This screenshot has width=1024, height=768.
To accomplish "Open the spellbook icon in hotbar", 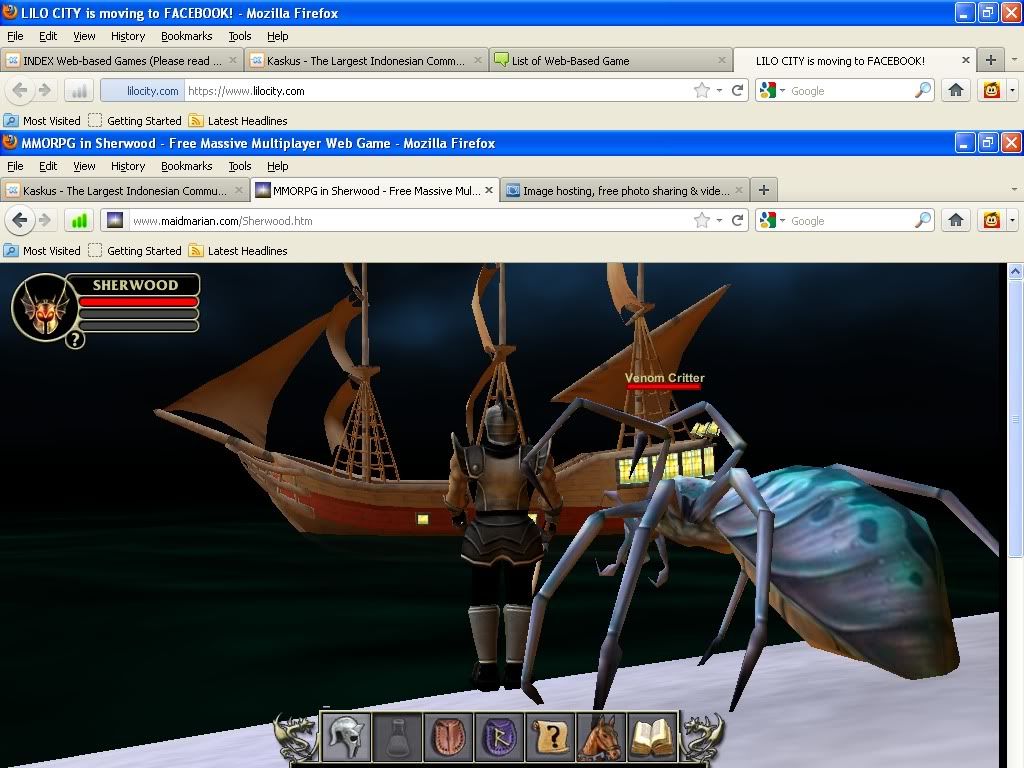I will tap(652, 737).
